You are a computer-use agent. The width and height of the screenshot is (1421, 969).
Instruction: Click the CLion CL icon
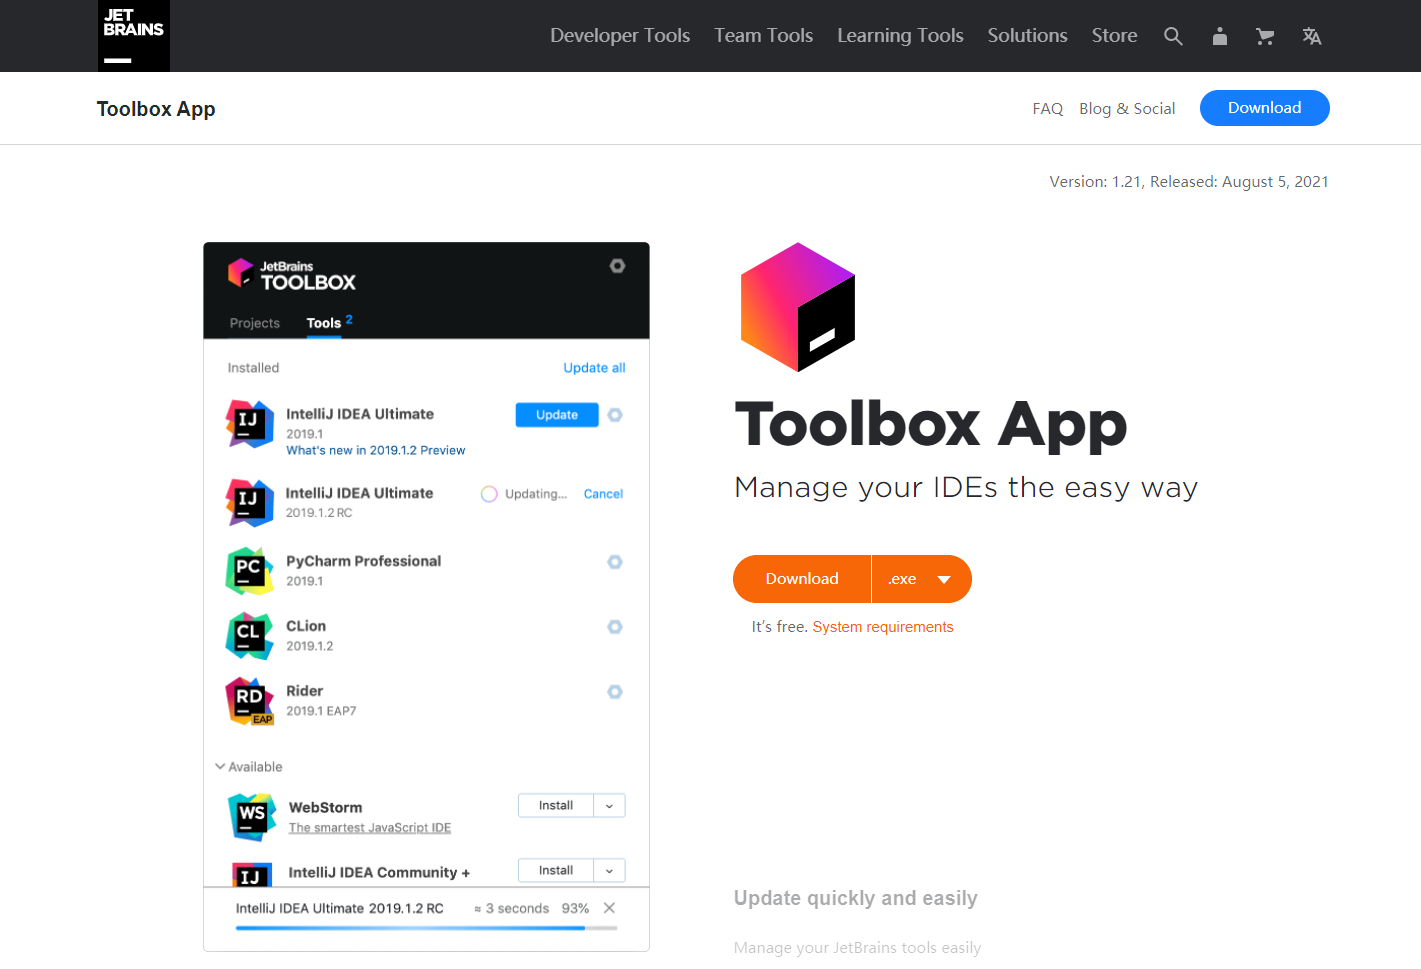coord(249,636)
